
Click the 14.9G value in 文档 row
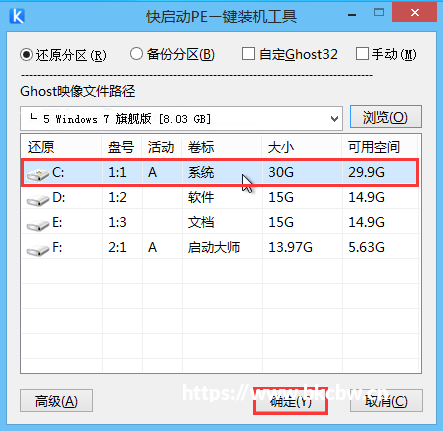[366, 223]
